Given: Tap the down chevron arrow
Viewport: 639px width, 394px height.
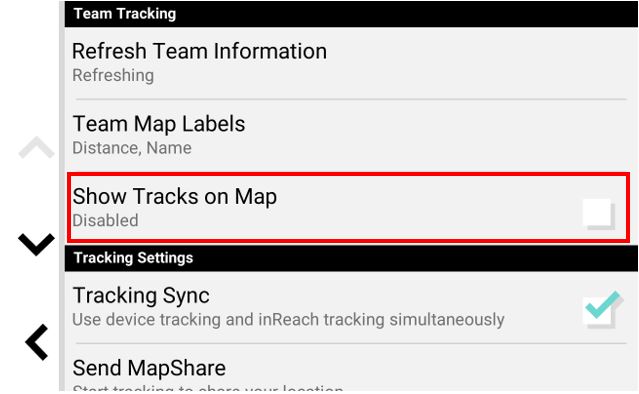Looking at the screenshot, I should (36, 244).
